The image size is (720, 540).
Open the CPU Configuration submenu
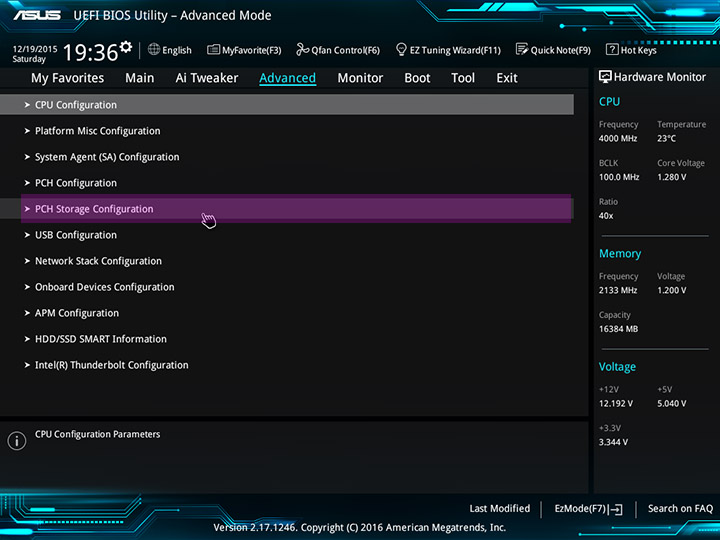(x=287, y=105)
